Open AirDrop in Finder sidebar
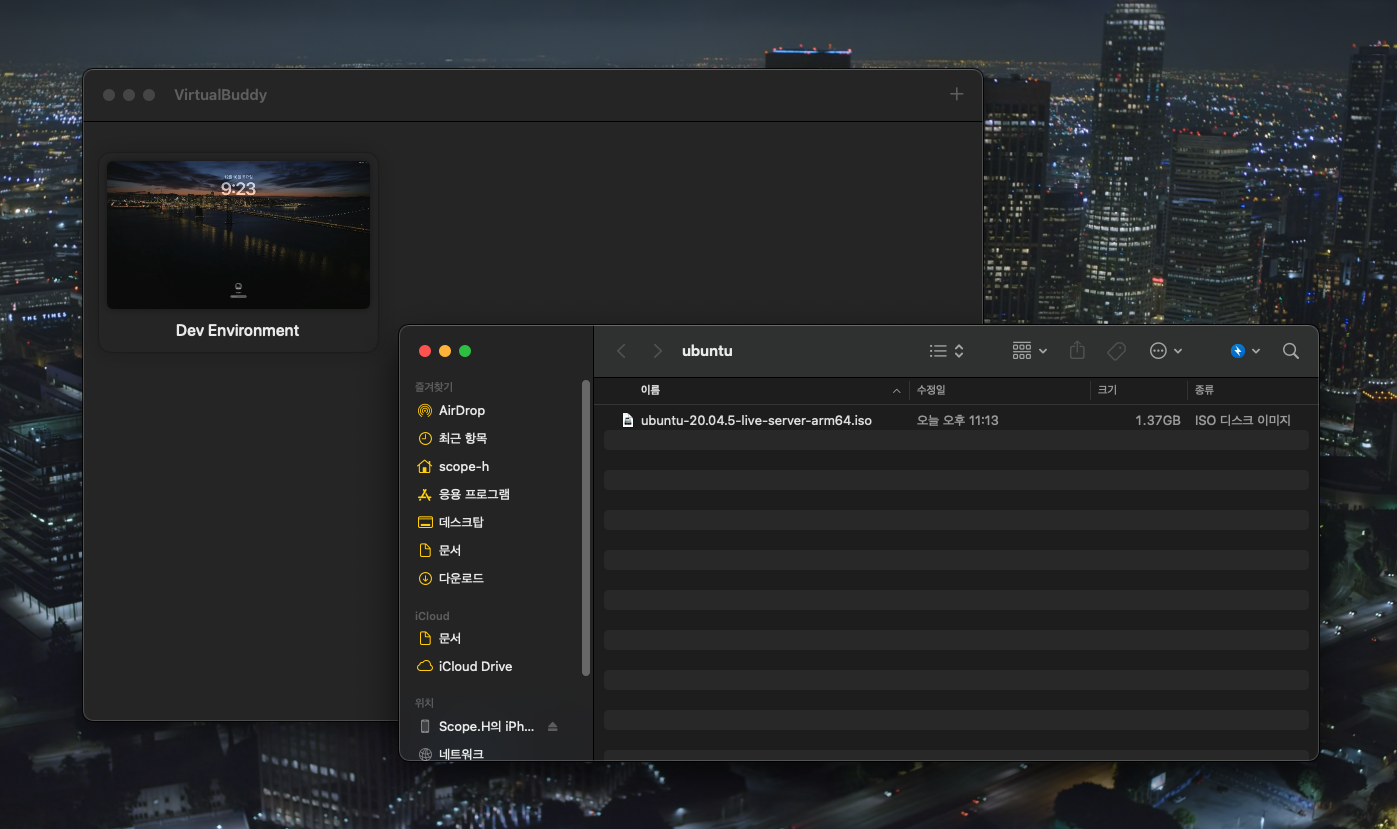This screenshot has height=829, width=1397. [461, 410]
